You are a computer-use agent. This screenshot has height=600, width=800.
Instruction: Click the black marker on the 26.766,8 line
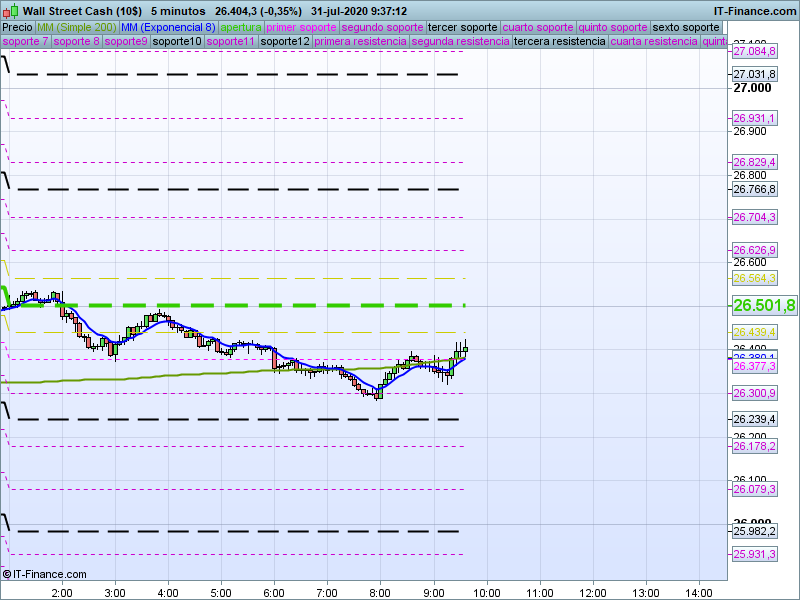pos(6,180)
